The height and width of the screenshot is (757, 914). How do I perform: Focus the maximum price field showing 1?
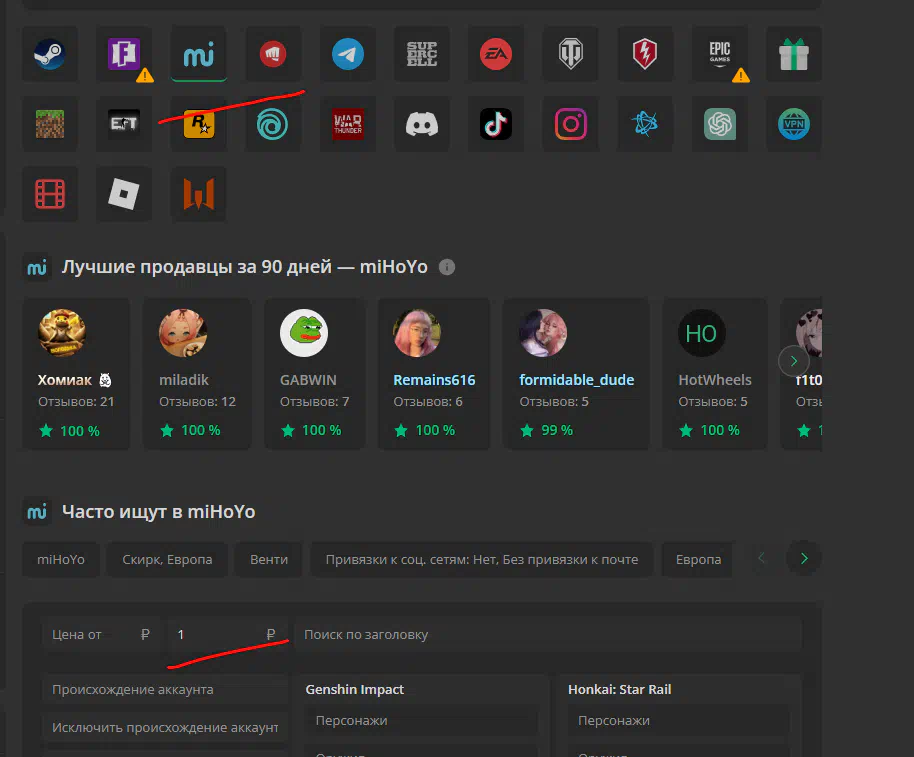pyautogui.click(x=226, y=634)
